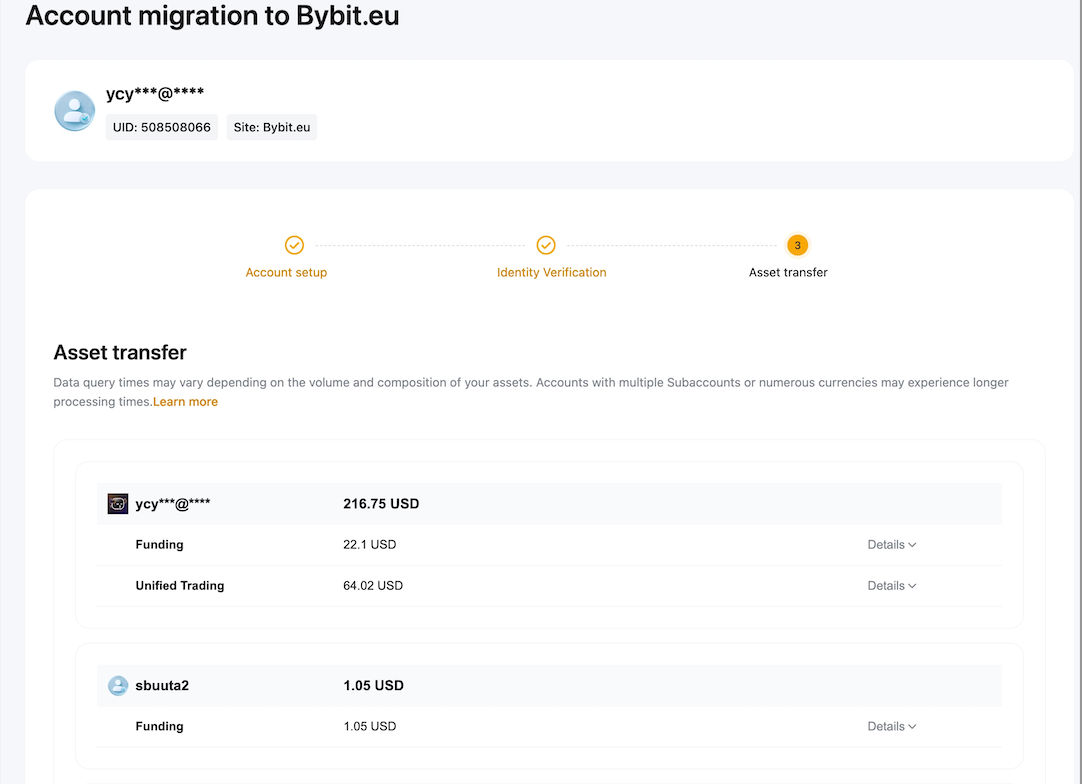Select the Asset transfer step label
The height and width of the screenshot is (784, 1082).
[788, 272]
